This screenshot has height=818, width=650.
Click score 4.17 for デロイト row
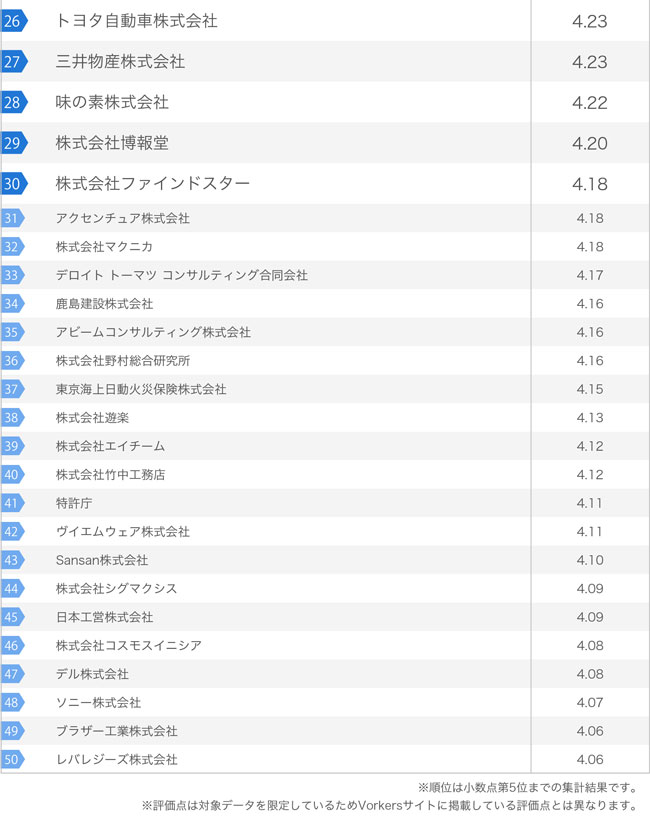[590, 275]
